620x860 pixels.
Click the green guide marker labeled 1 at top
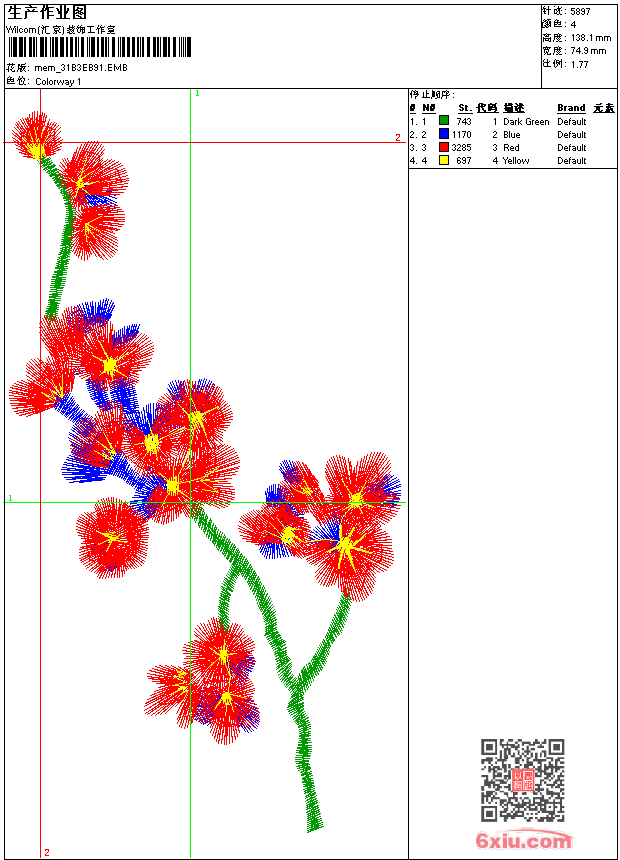click(197, 94)
